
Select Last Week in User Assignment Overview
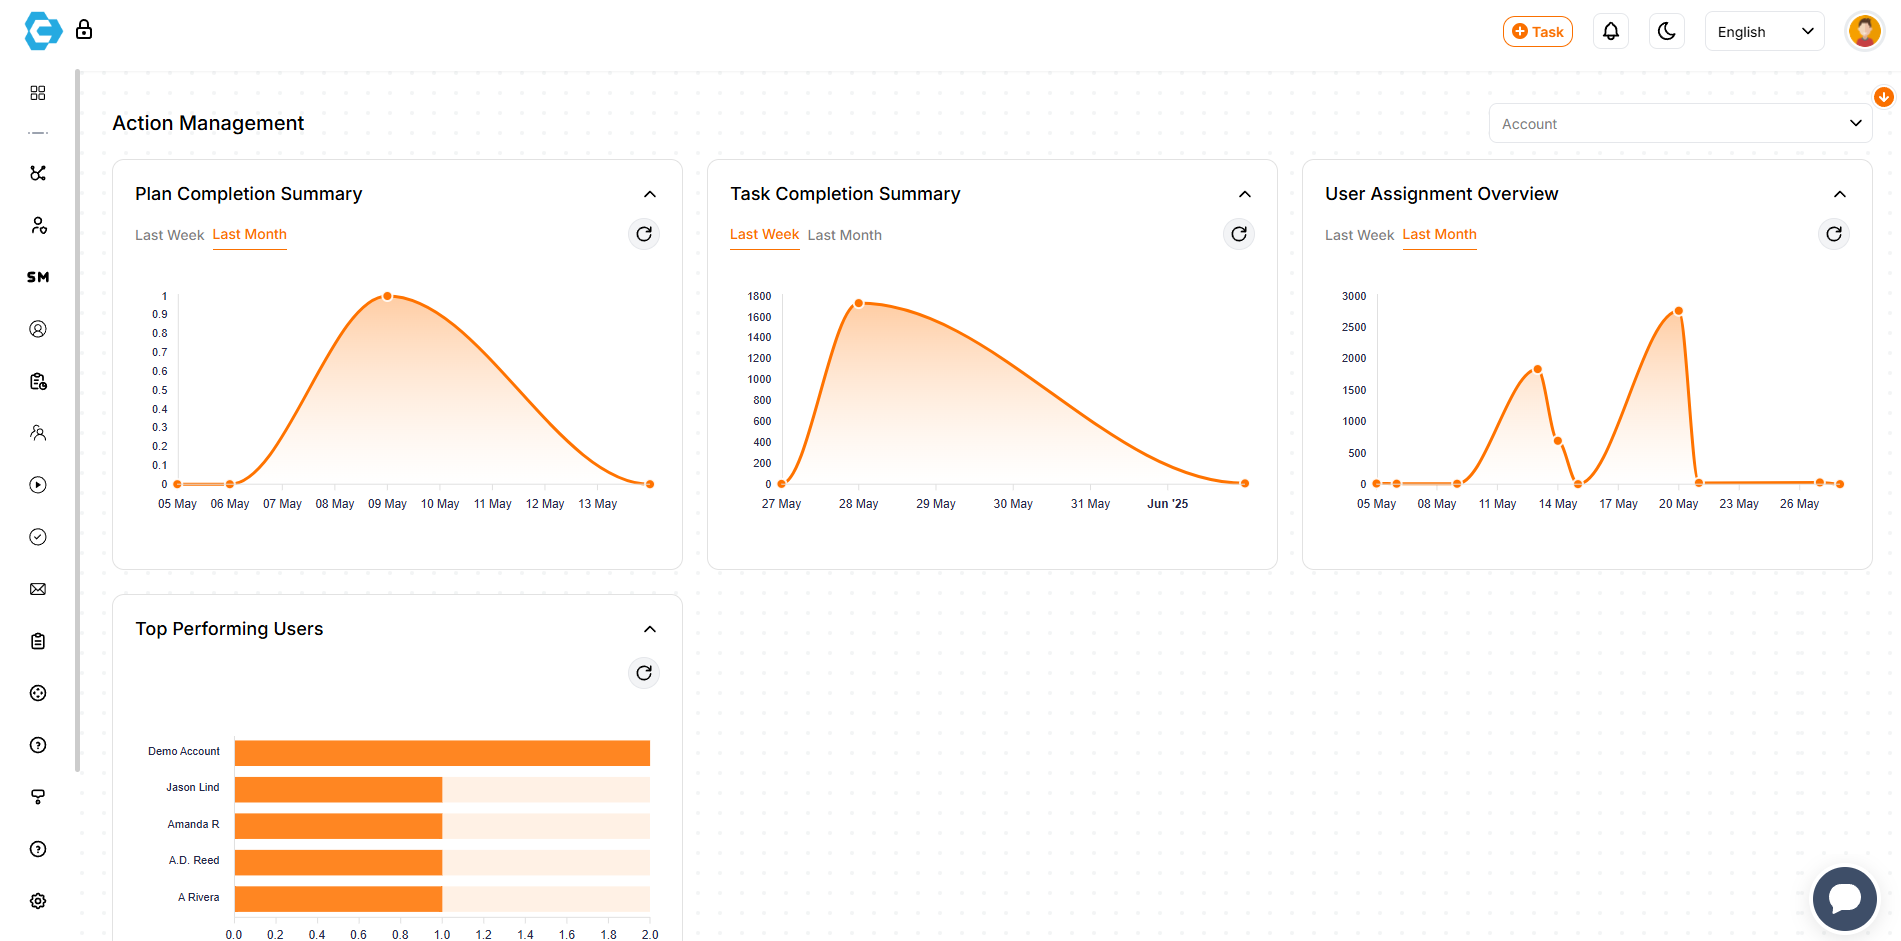[1358, 235]
